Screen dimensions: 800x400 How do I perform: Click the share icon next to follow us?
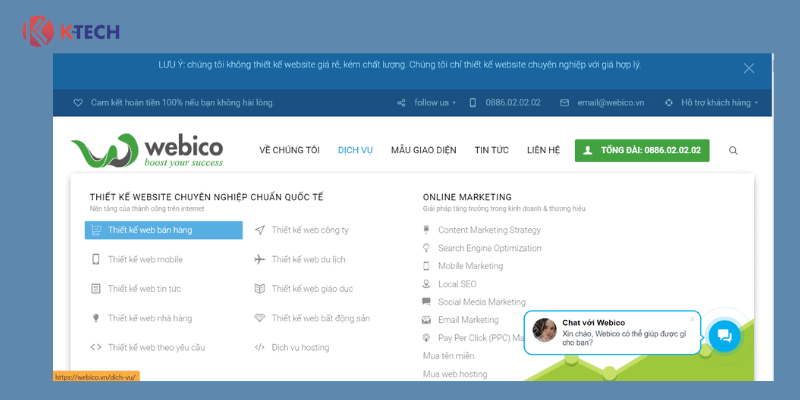(x=401, y=103)
